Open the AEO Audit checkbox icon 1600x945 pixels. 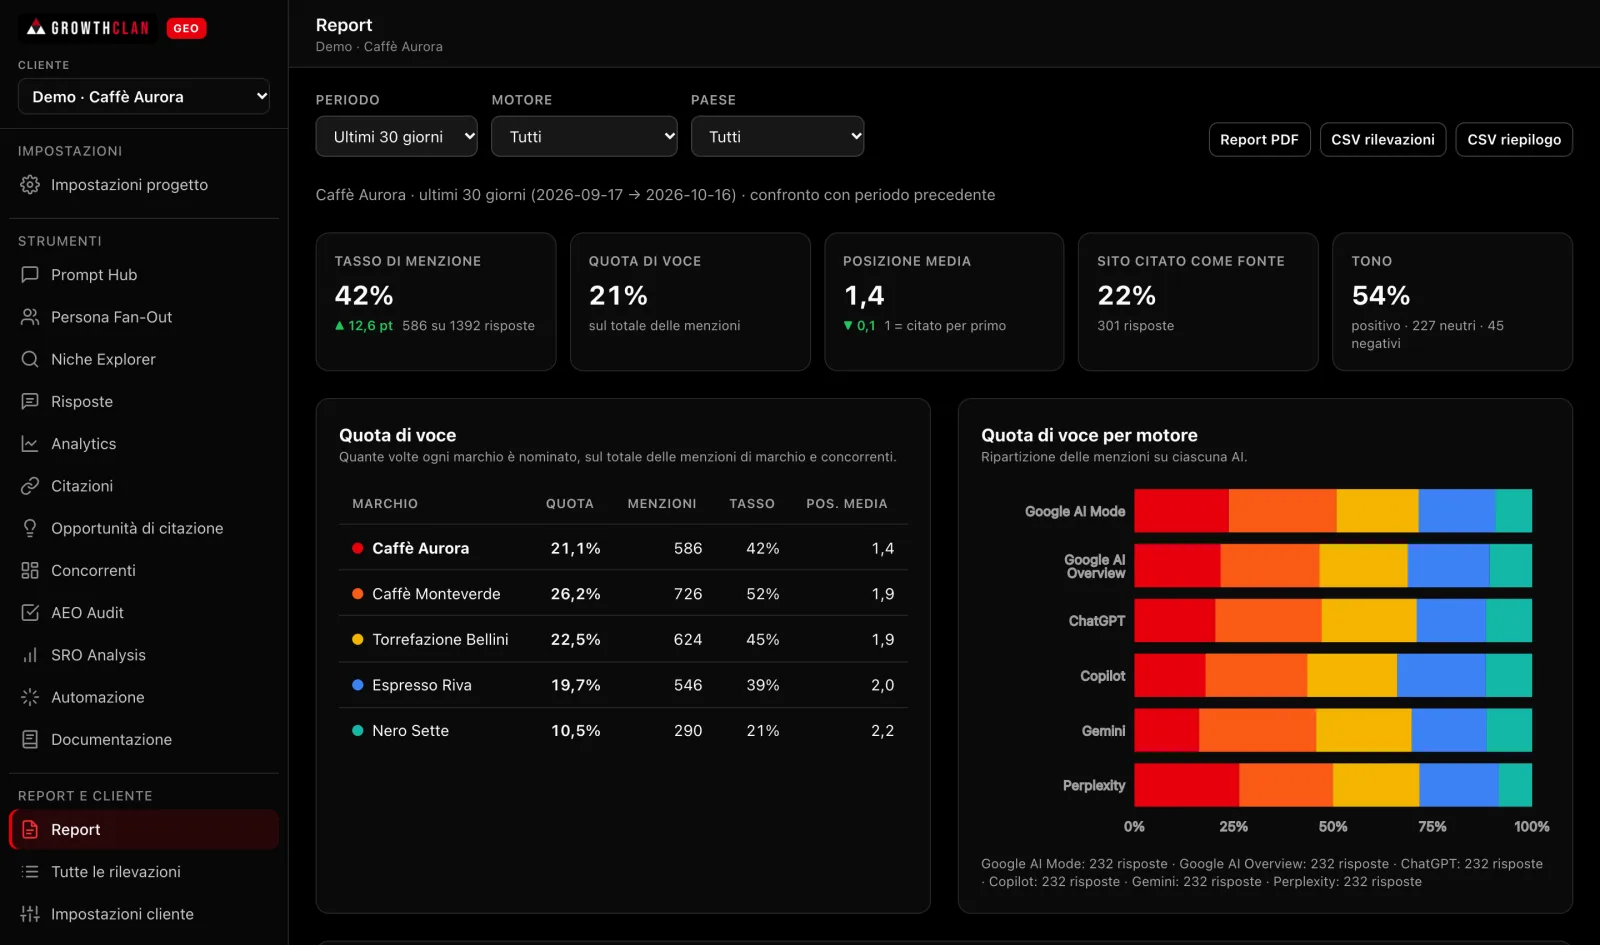pos(30,613)
